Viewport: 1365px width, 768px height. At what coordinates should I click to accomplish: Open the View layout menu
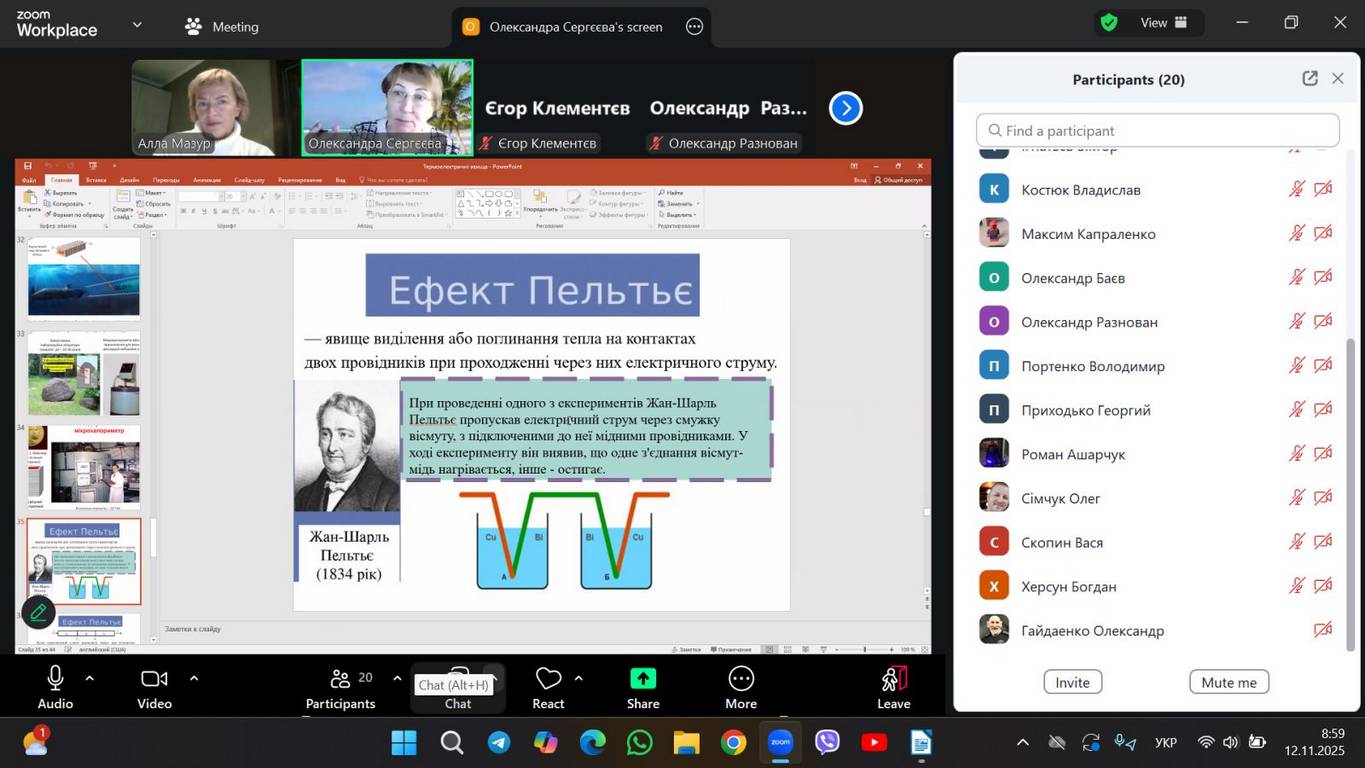[1165, 22]
